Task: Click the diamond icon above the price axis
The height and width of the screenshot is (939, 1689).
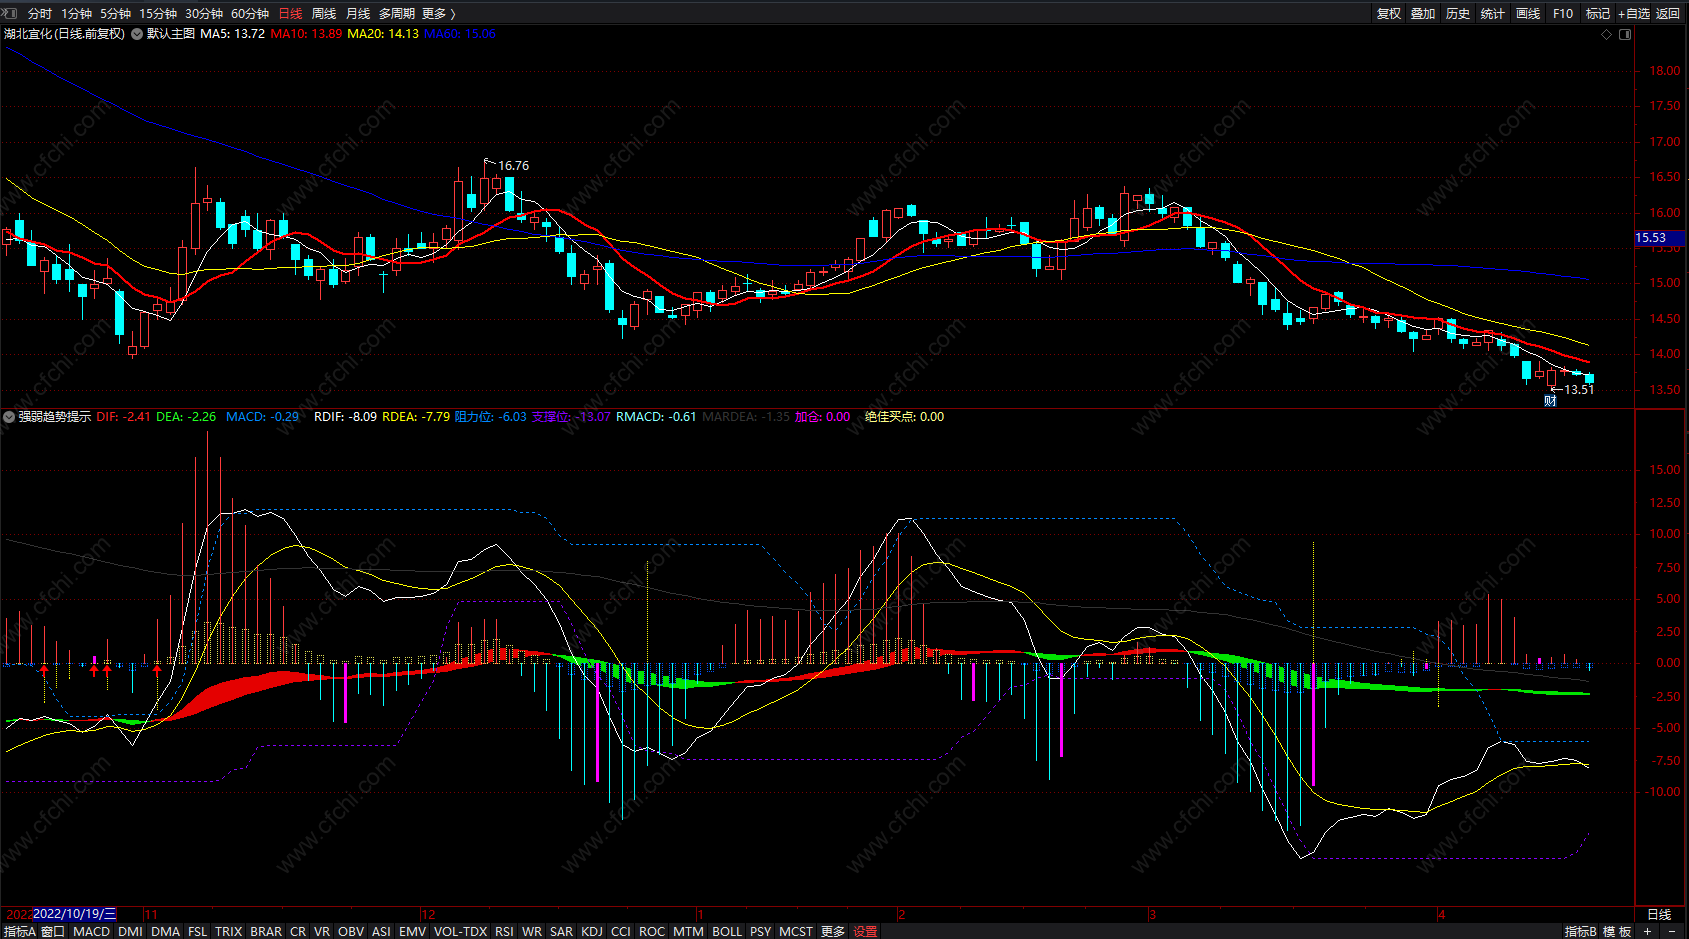Action: coord(1607,34)
